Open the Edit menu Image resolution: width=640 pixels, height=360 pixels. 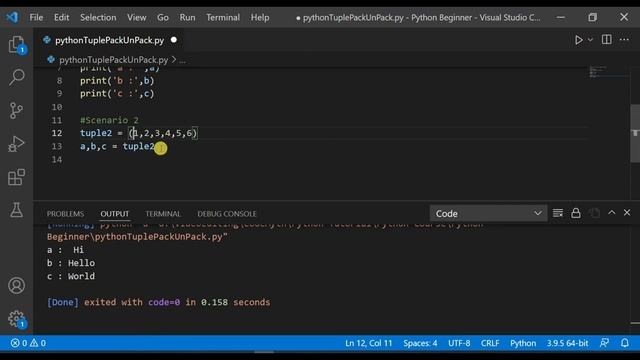[61, 18]
